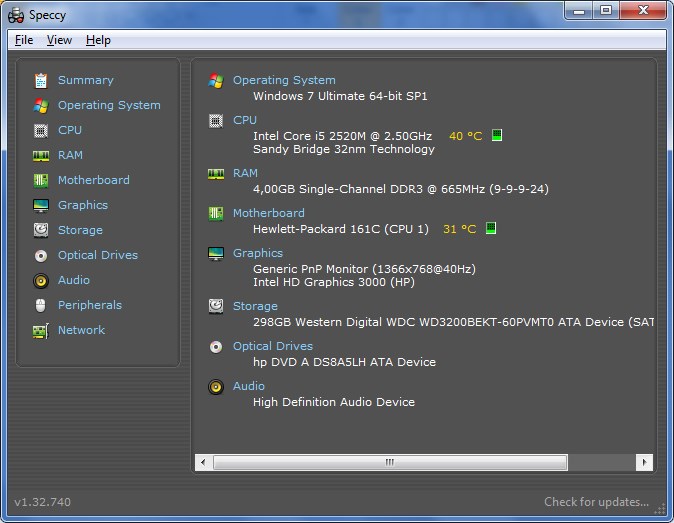Show Audio section from sidebar

pyautogui.click(x=74, y=280)
